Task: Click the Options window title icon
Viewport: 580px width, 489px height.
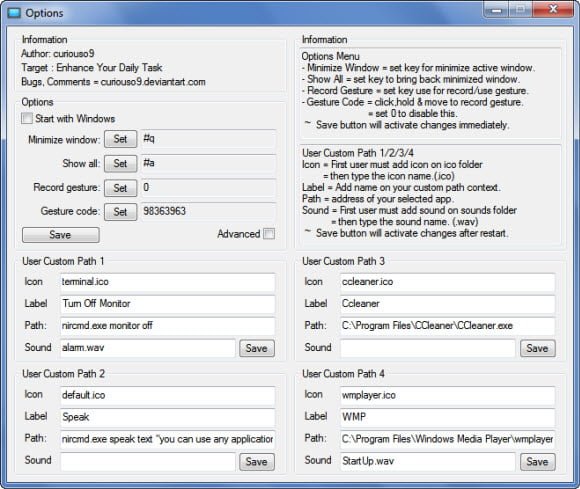Action: click(14, 13)
